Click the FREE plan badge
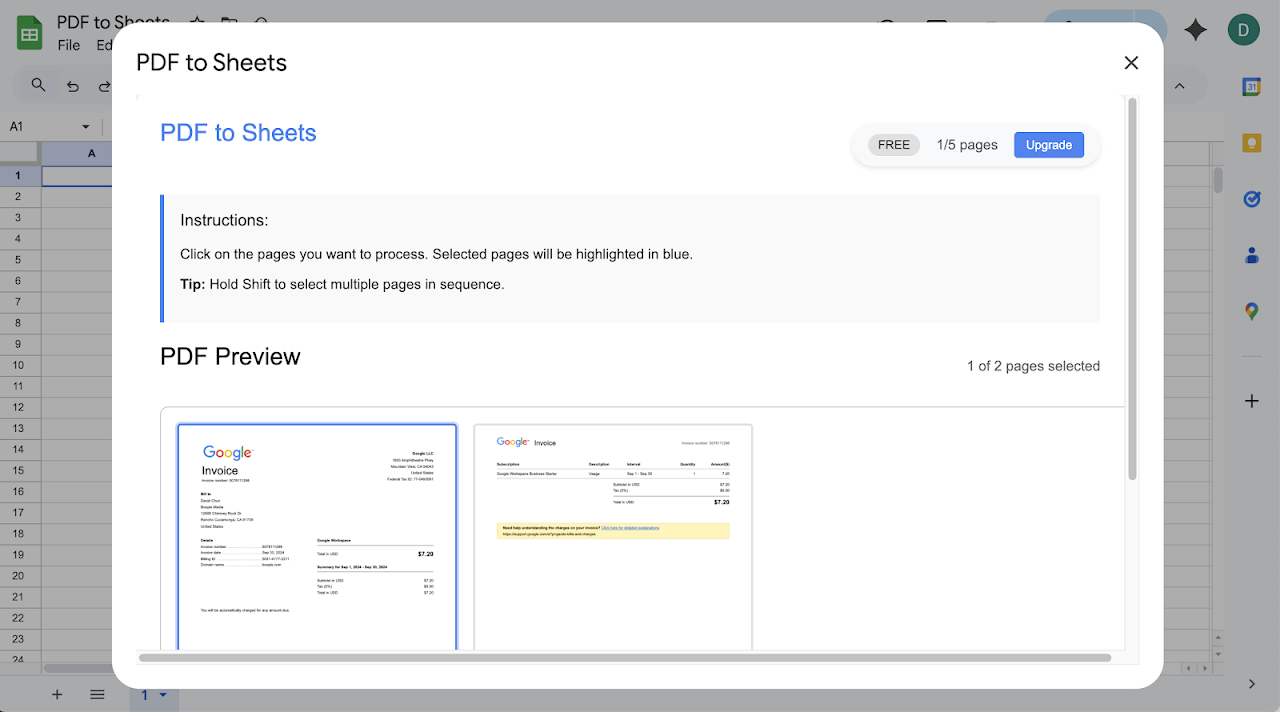Screen dimensions: 1280x712 tap(893, 145)
